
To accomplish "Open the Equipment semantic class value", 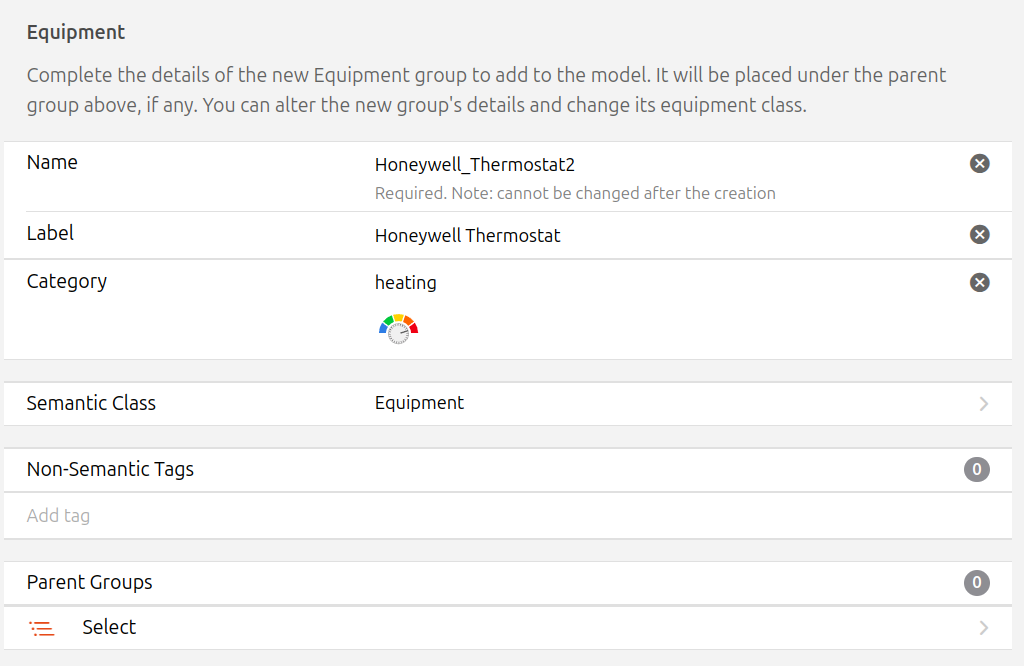I will [419, 403].
